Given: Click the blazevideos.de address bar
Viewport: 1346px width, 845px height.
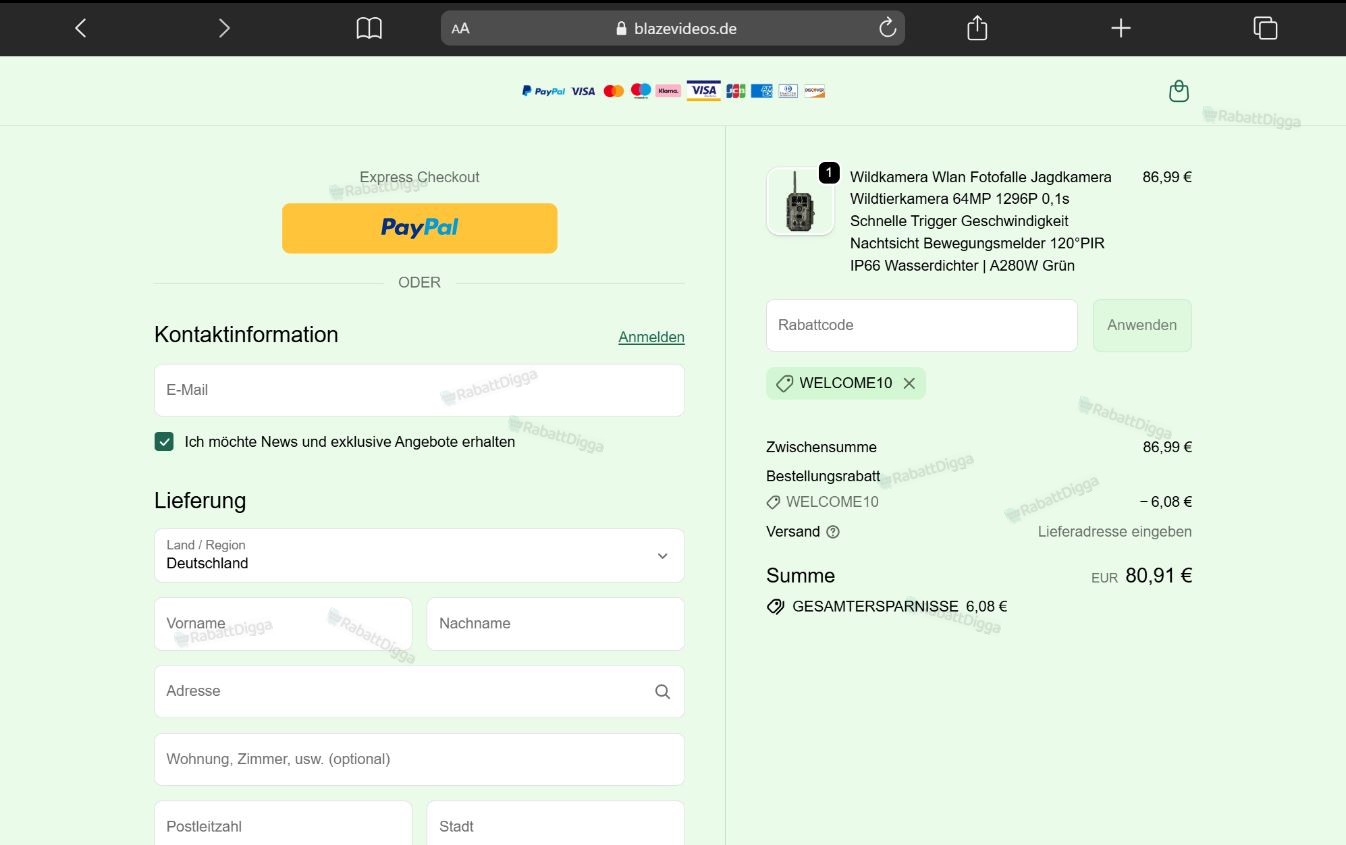Looking at the screenshot, I should pos(672,28).
